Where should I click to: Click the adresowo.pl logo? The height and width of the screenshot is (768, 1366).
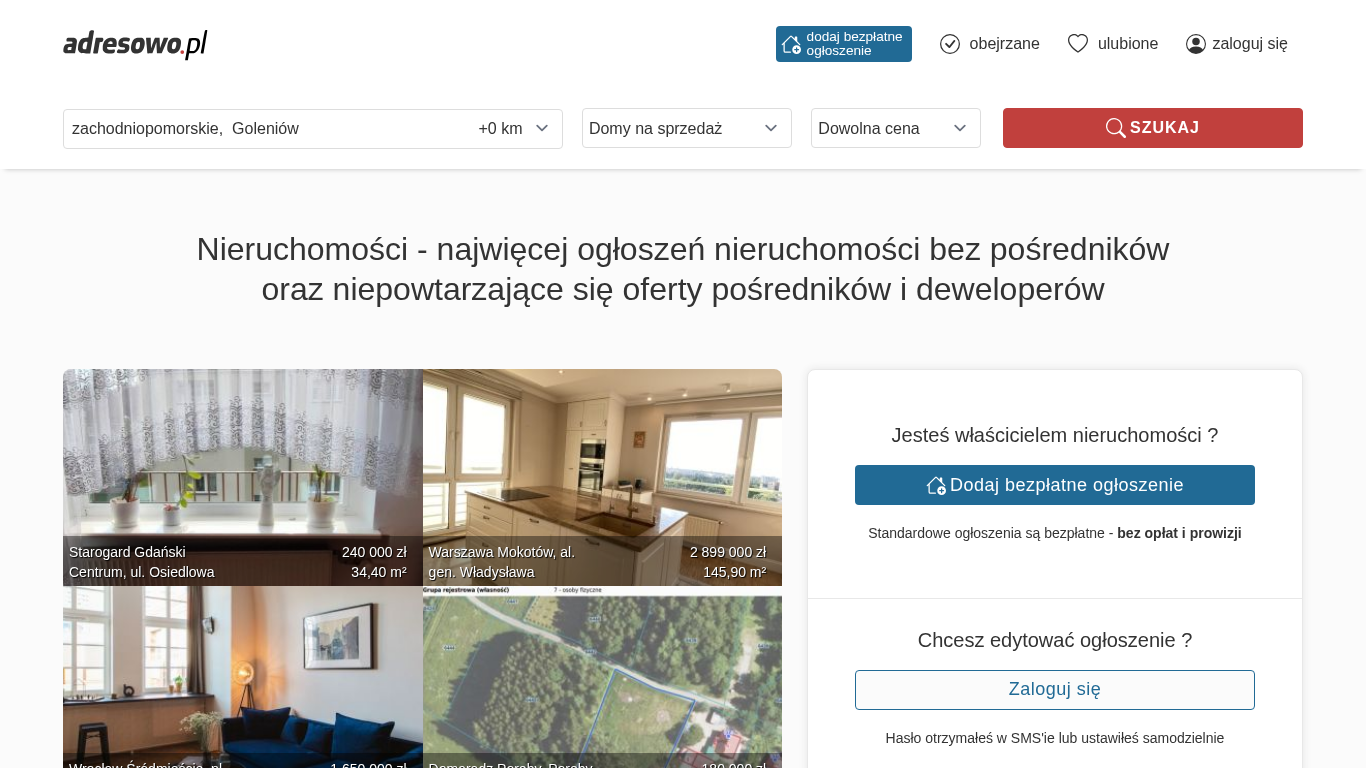click(135, 44)
